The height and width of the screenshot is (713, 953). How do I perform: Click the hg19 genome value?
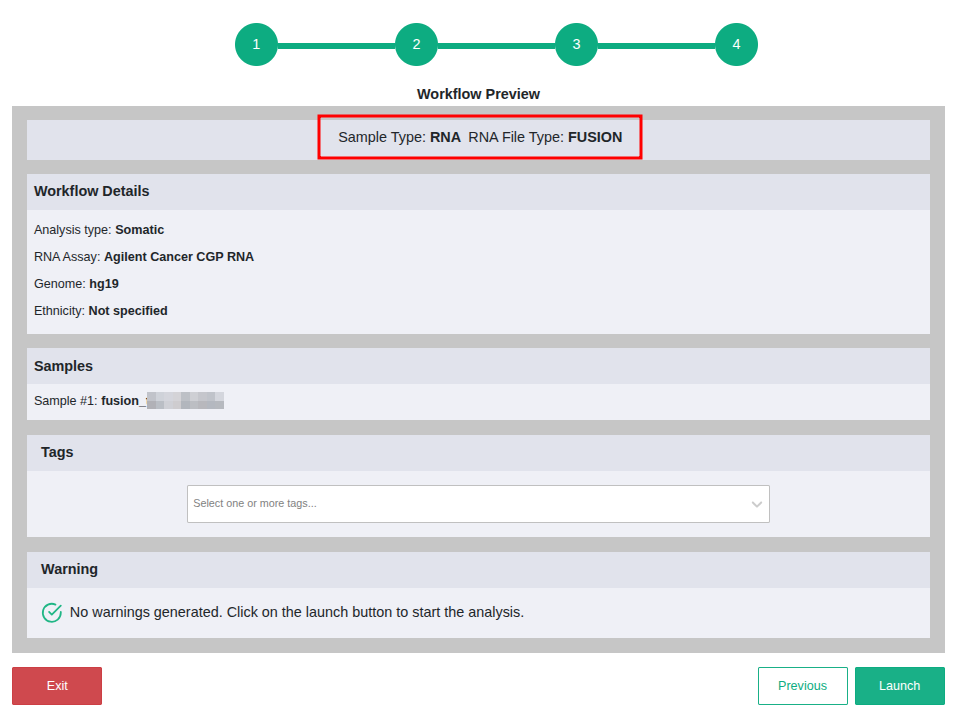pyautogui.click(x=104, y=284)
